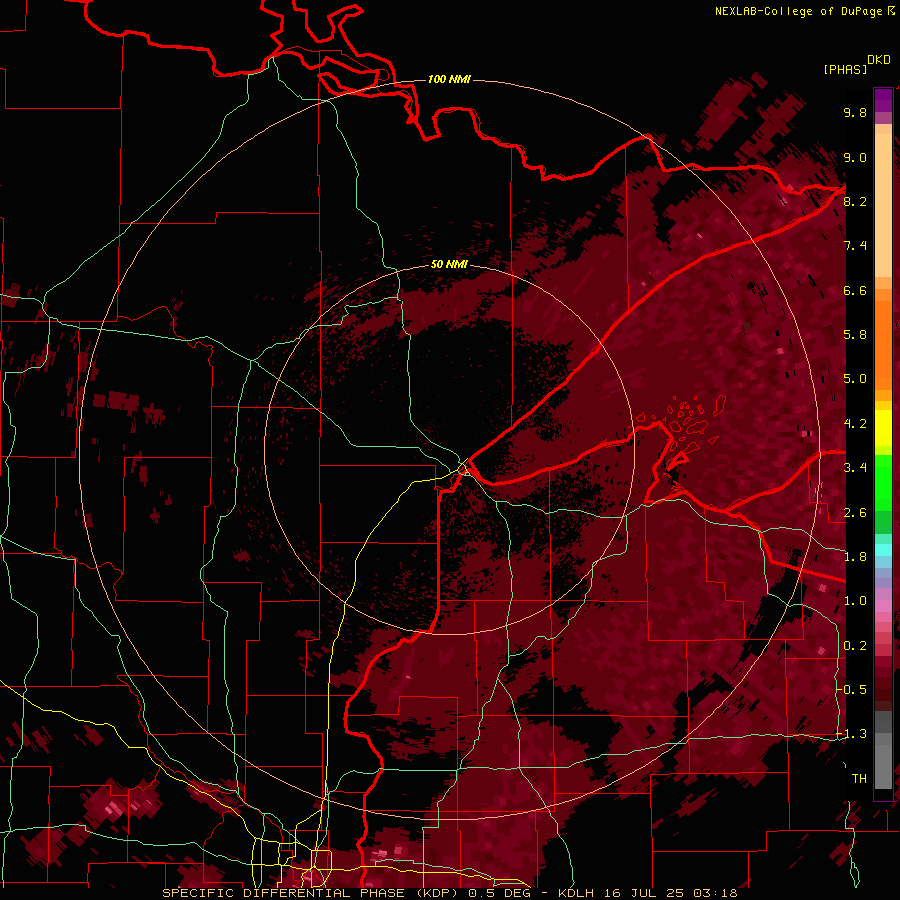
Task: Click the 100 NMI range ring label
Action: (x=449, y=79)
